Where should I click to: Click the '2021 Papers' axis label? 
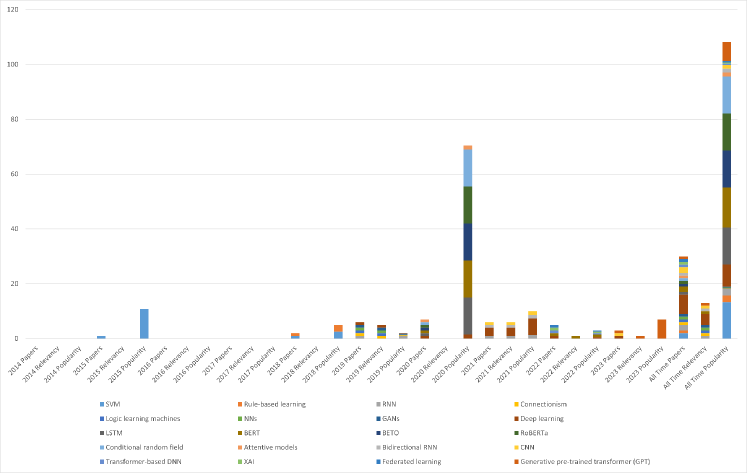[476, 361]
